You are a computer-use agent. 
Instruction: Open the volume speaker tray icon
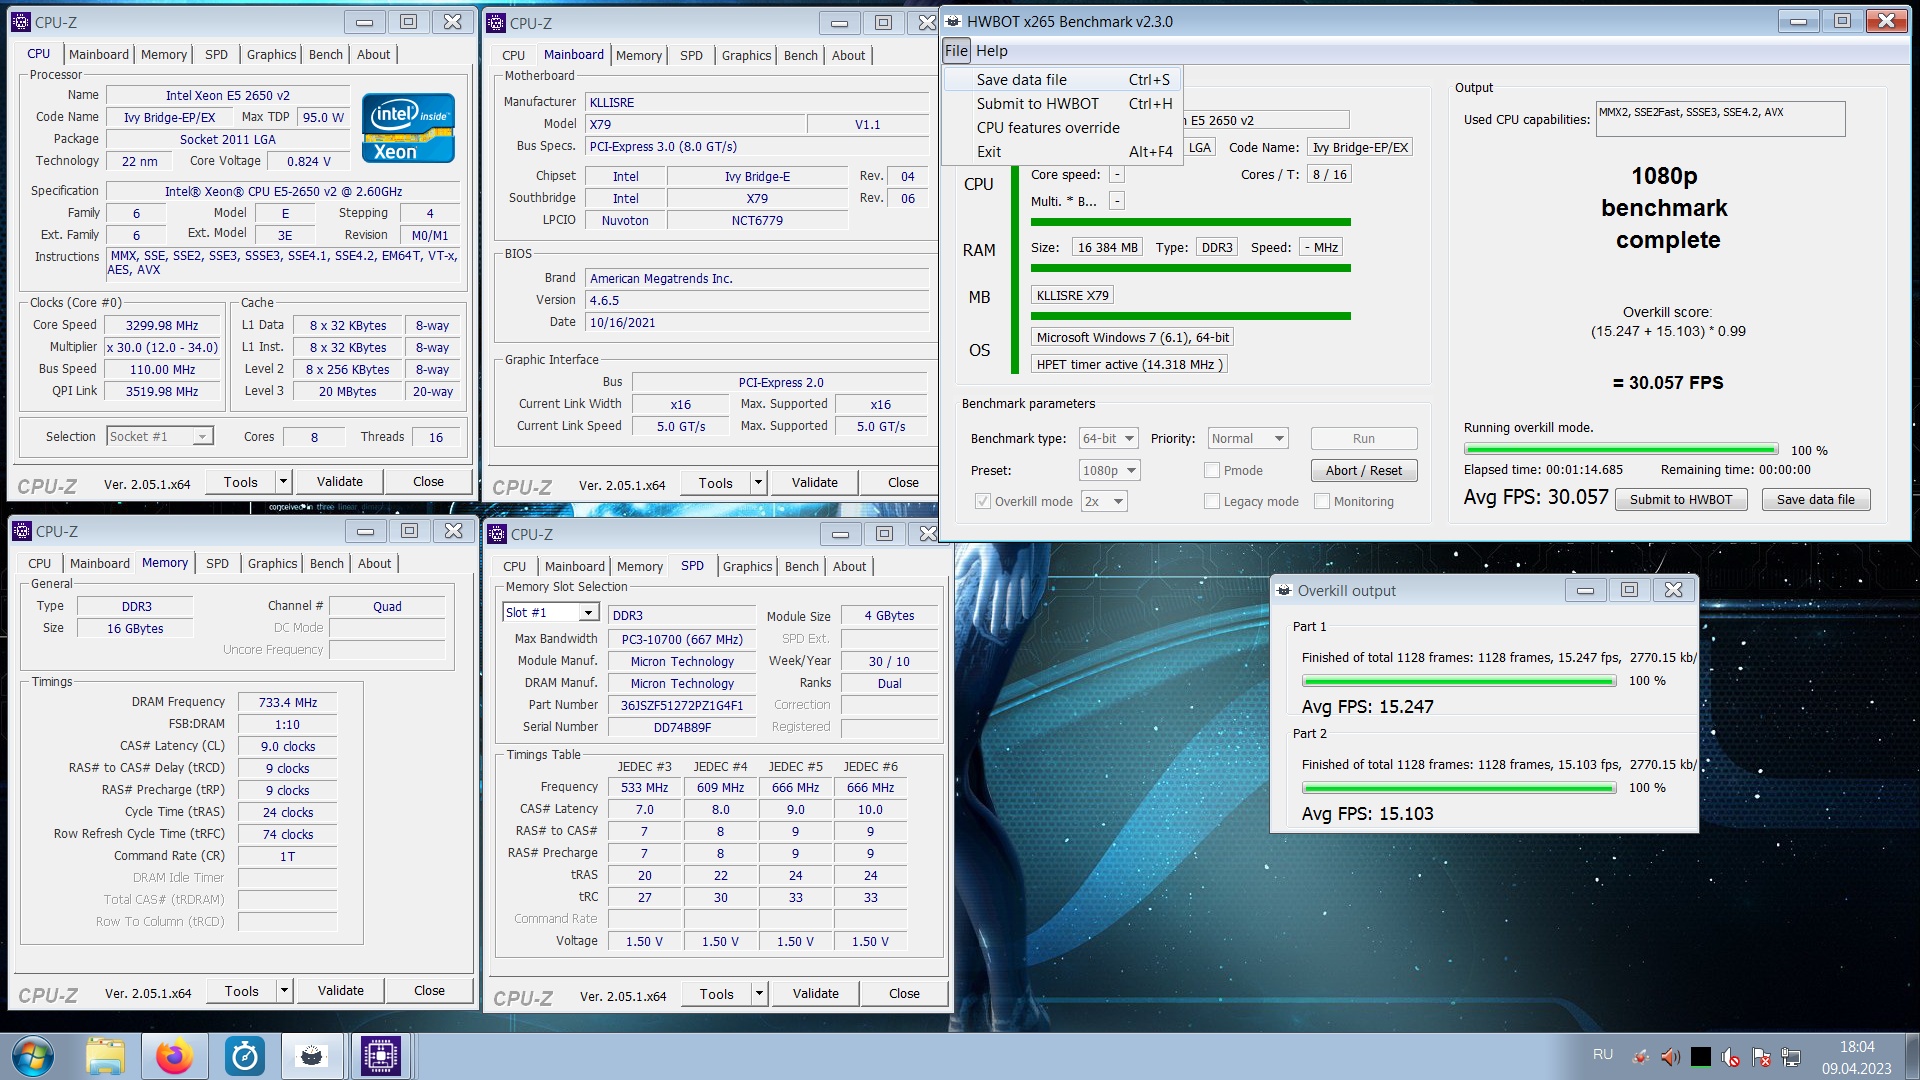point(1670,1056)
